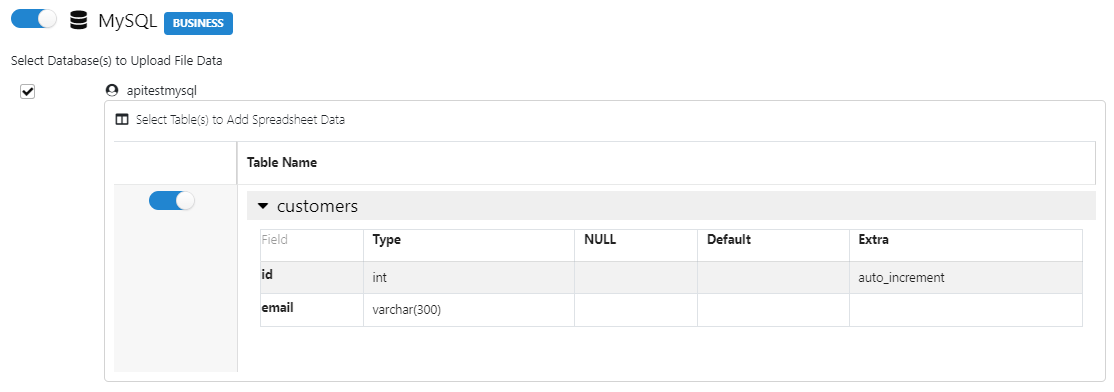Screen dimensions: 1114x392
Task: Click the Extra column header
Action: coord(874,240)
